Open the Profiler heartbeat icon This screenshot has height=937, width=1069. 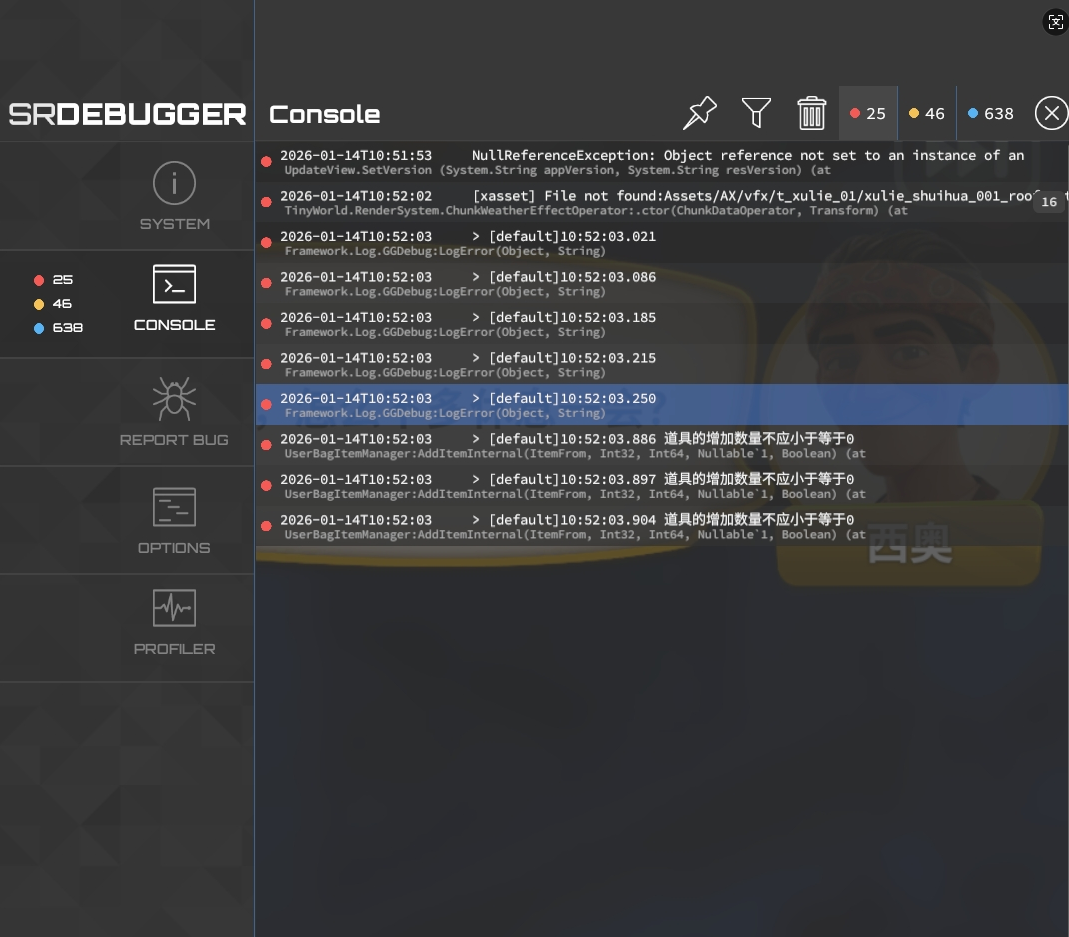pyautogui.click(x=174, y=608)
